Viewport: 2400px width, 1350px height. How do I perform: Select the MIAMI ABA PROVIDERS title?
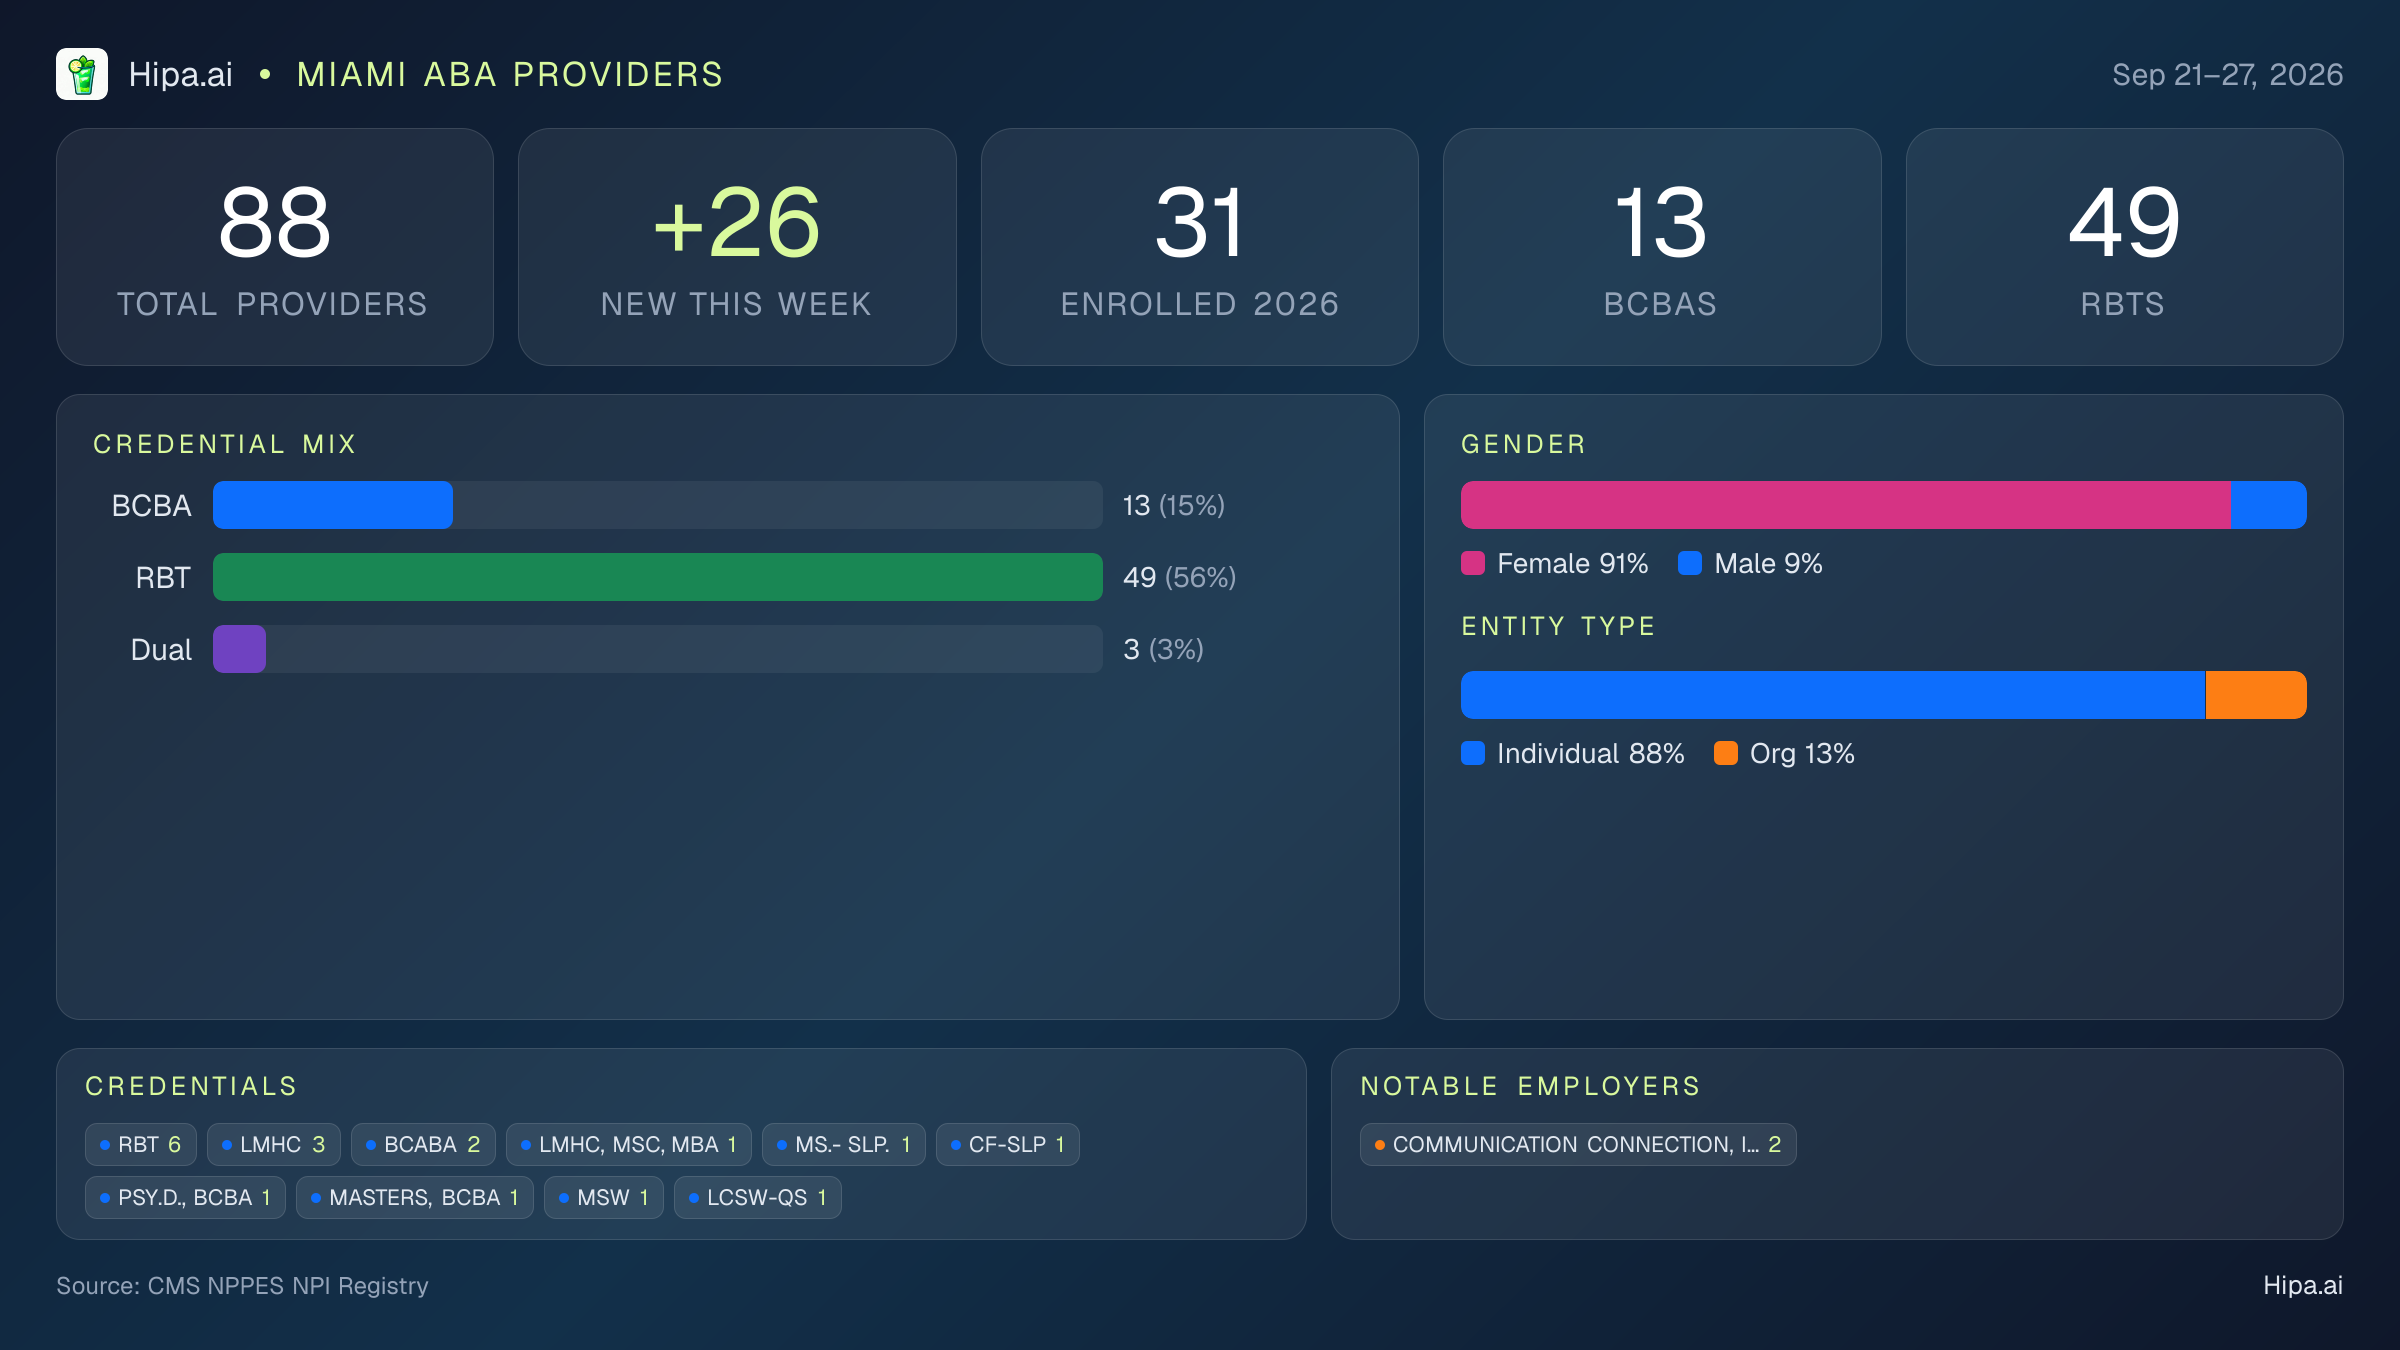pyautogui.click(x=510, y=74)
